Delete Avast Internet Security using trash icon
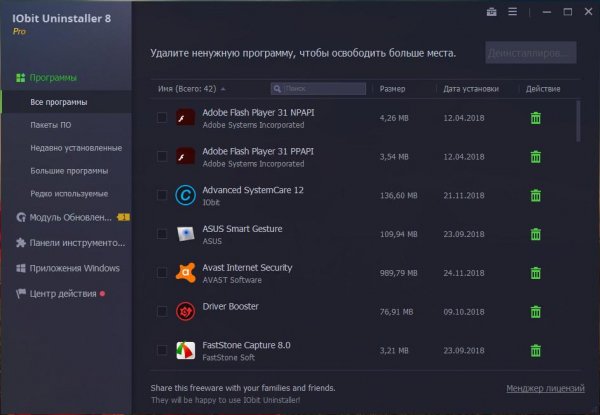 point(536,273)
